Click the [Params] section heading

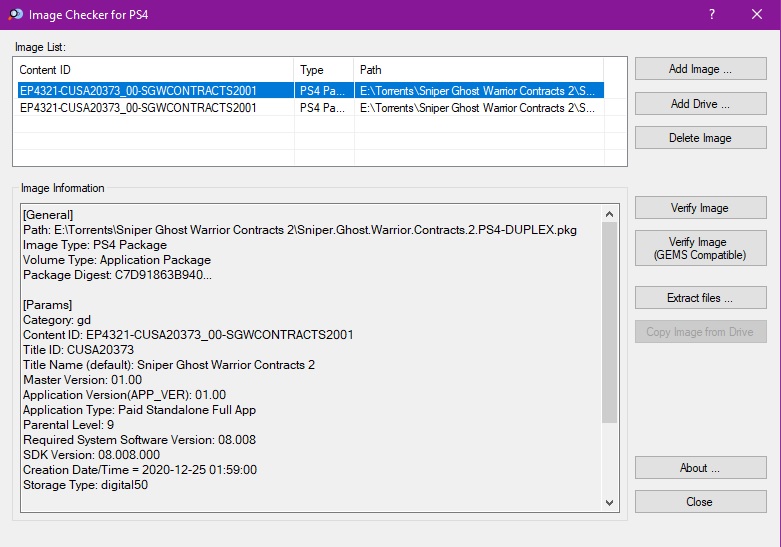(x=47, y=305)
